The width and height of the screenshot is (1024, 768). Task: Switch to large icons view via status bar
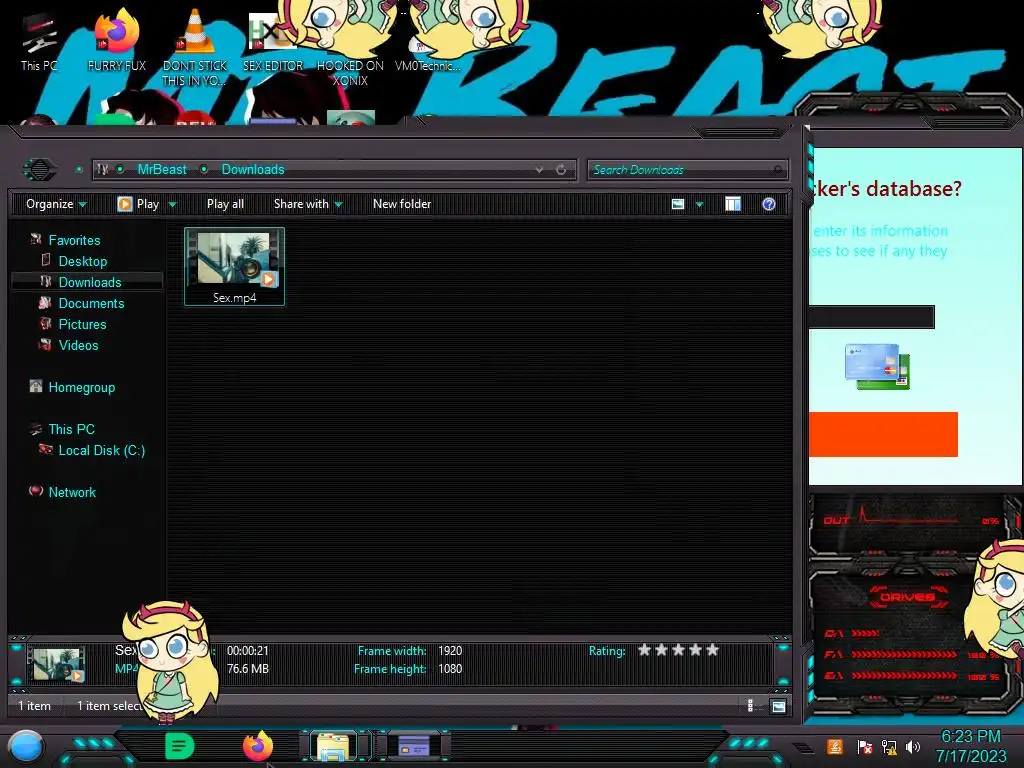pyautogui.click(x=778, y=706)
